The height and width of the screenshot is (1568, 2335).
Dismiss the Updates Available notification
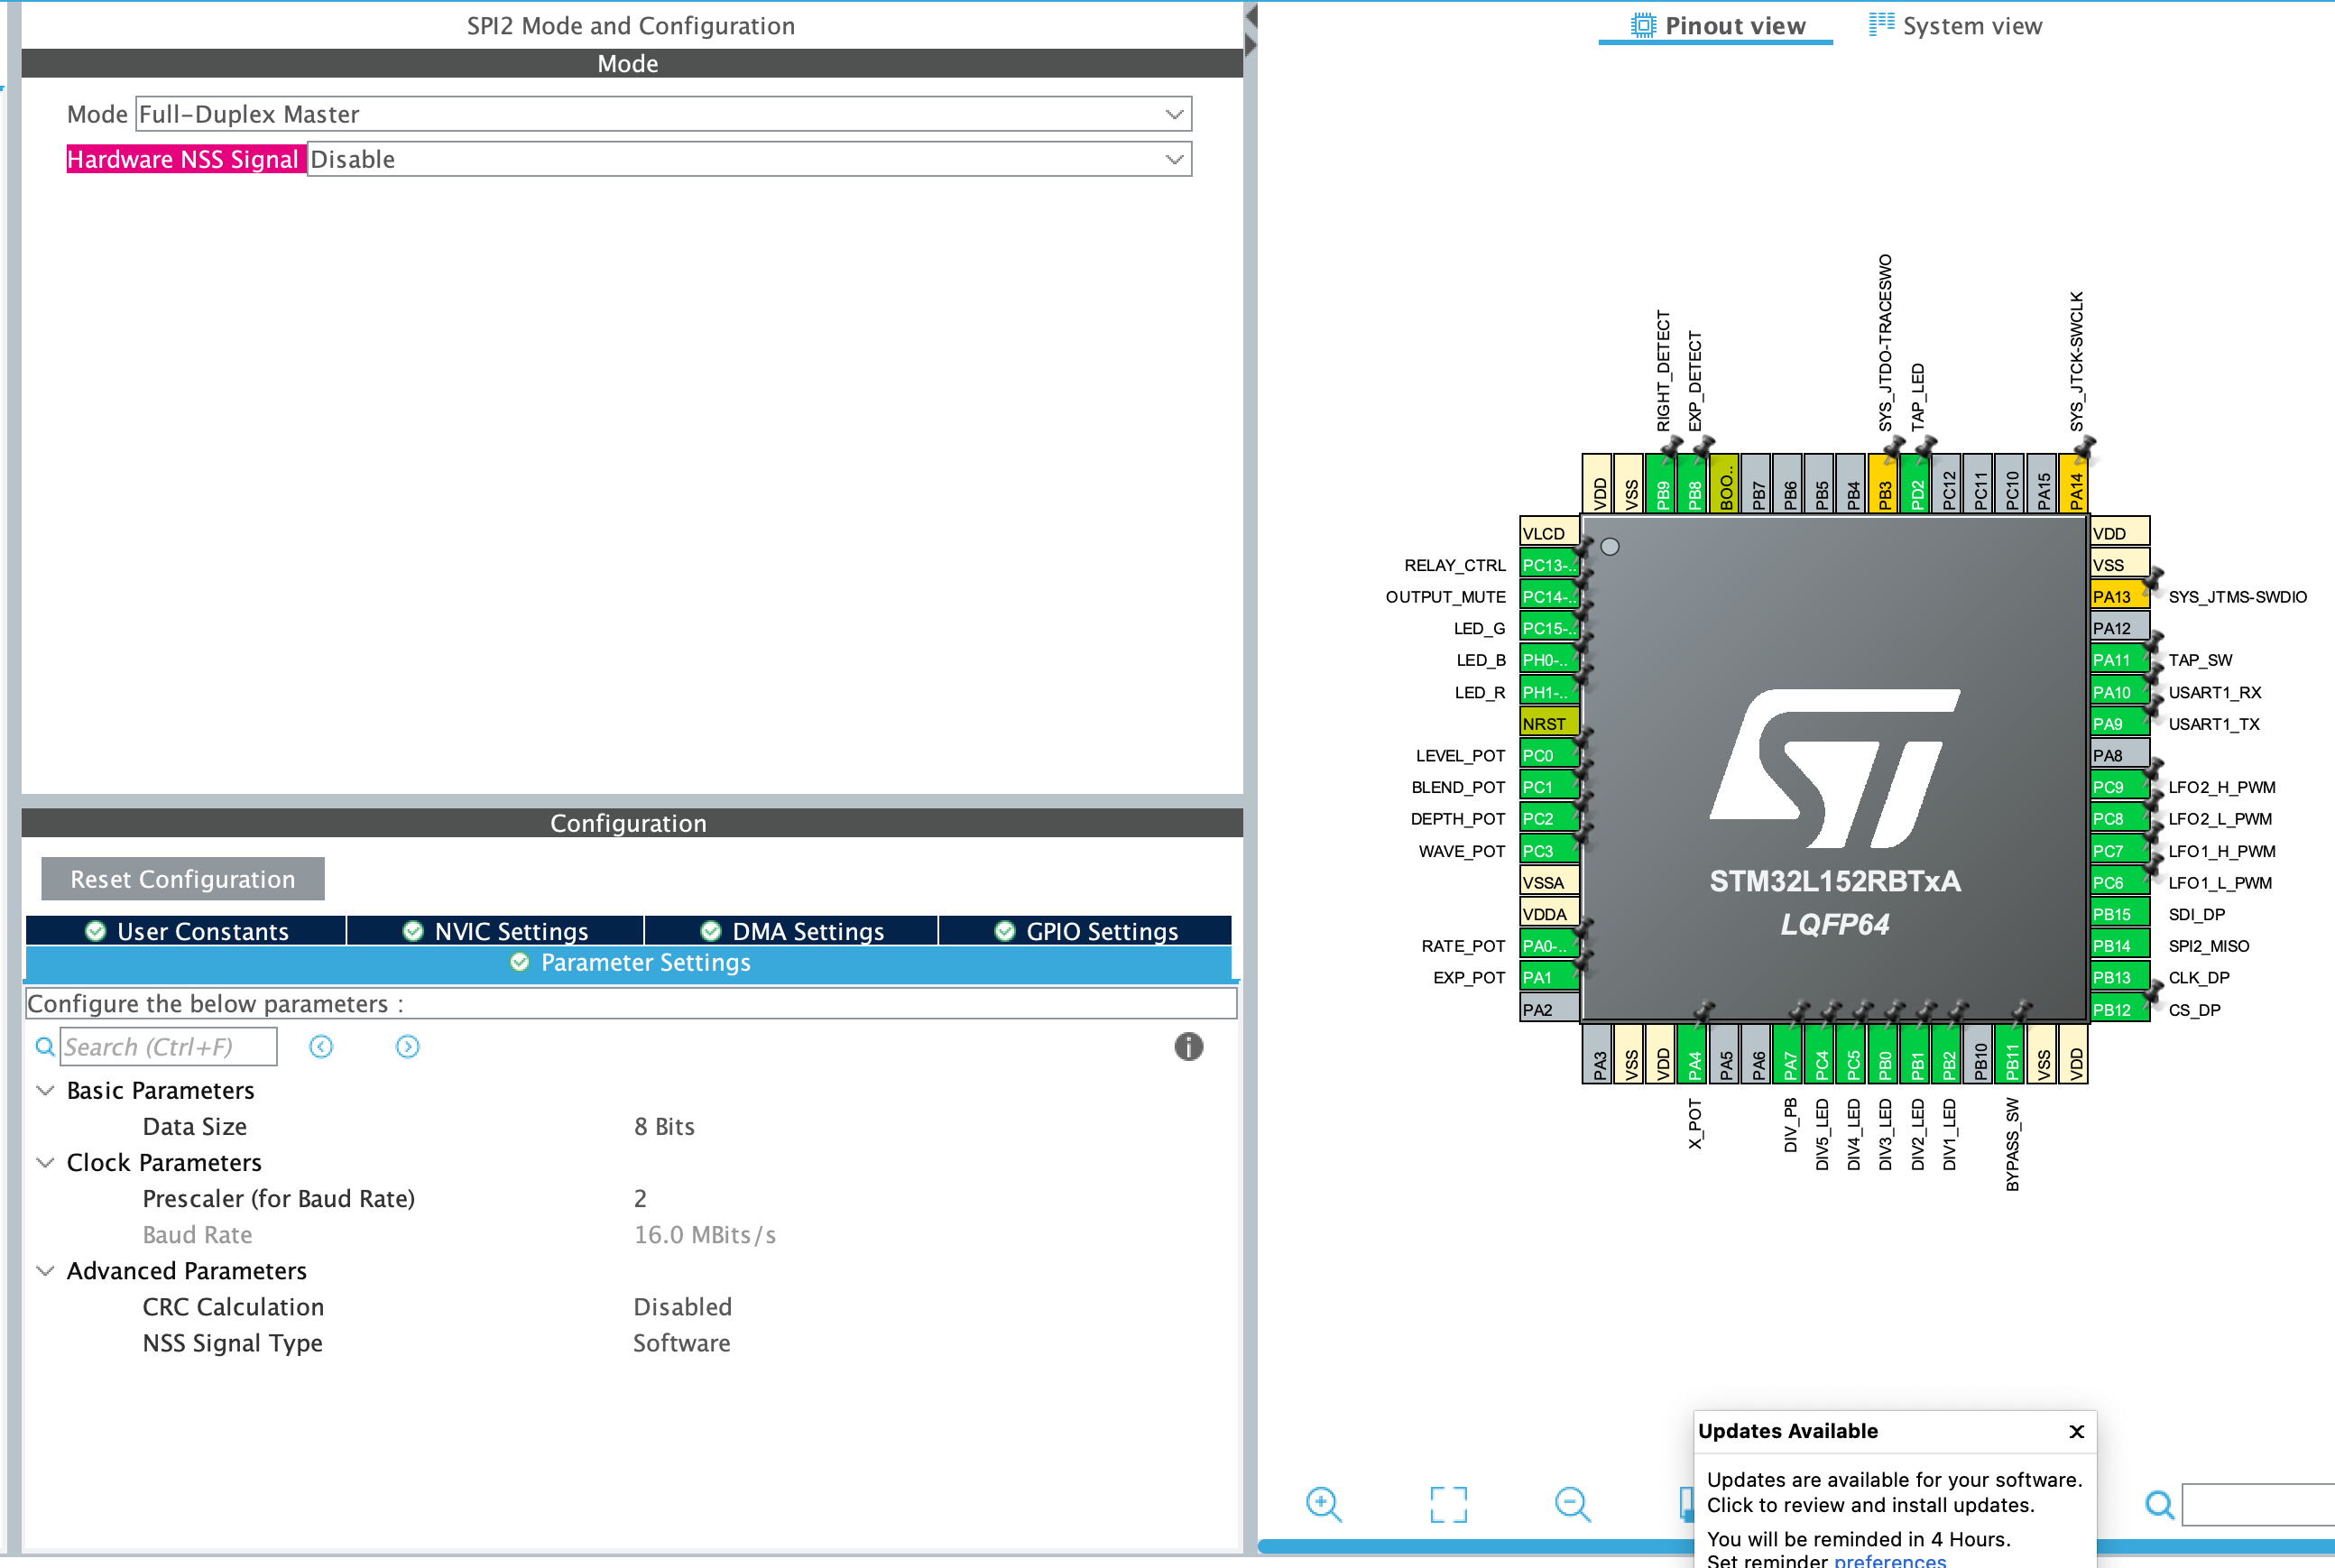tap(2078, 1431)
